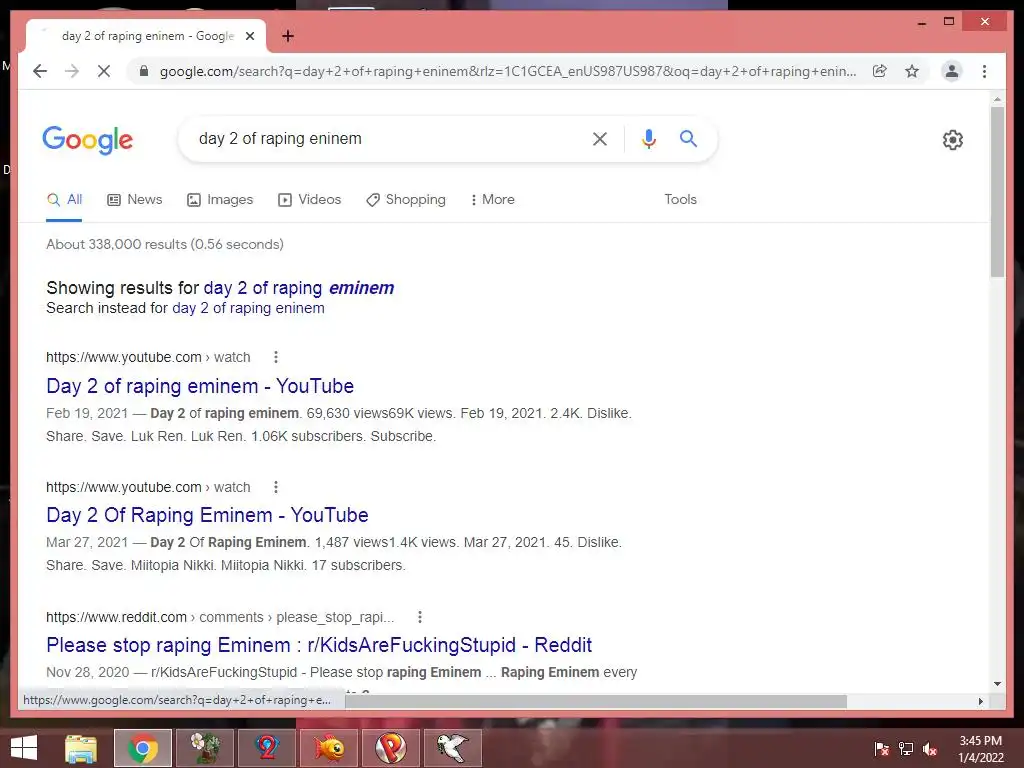The image size is (1024, 768).
Task: Open Chrome's three-dot menu
Action: [984, 71]
